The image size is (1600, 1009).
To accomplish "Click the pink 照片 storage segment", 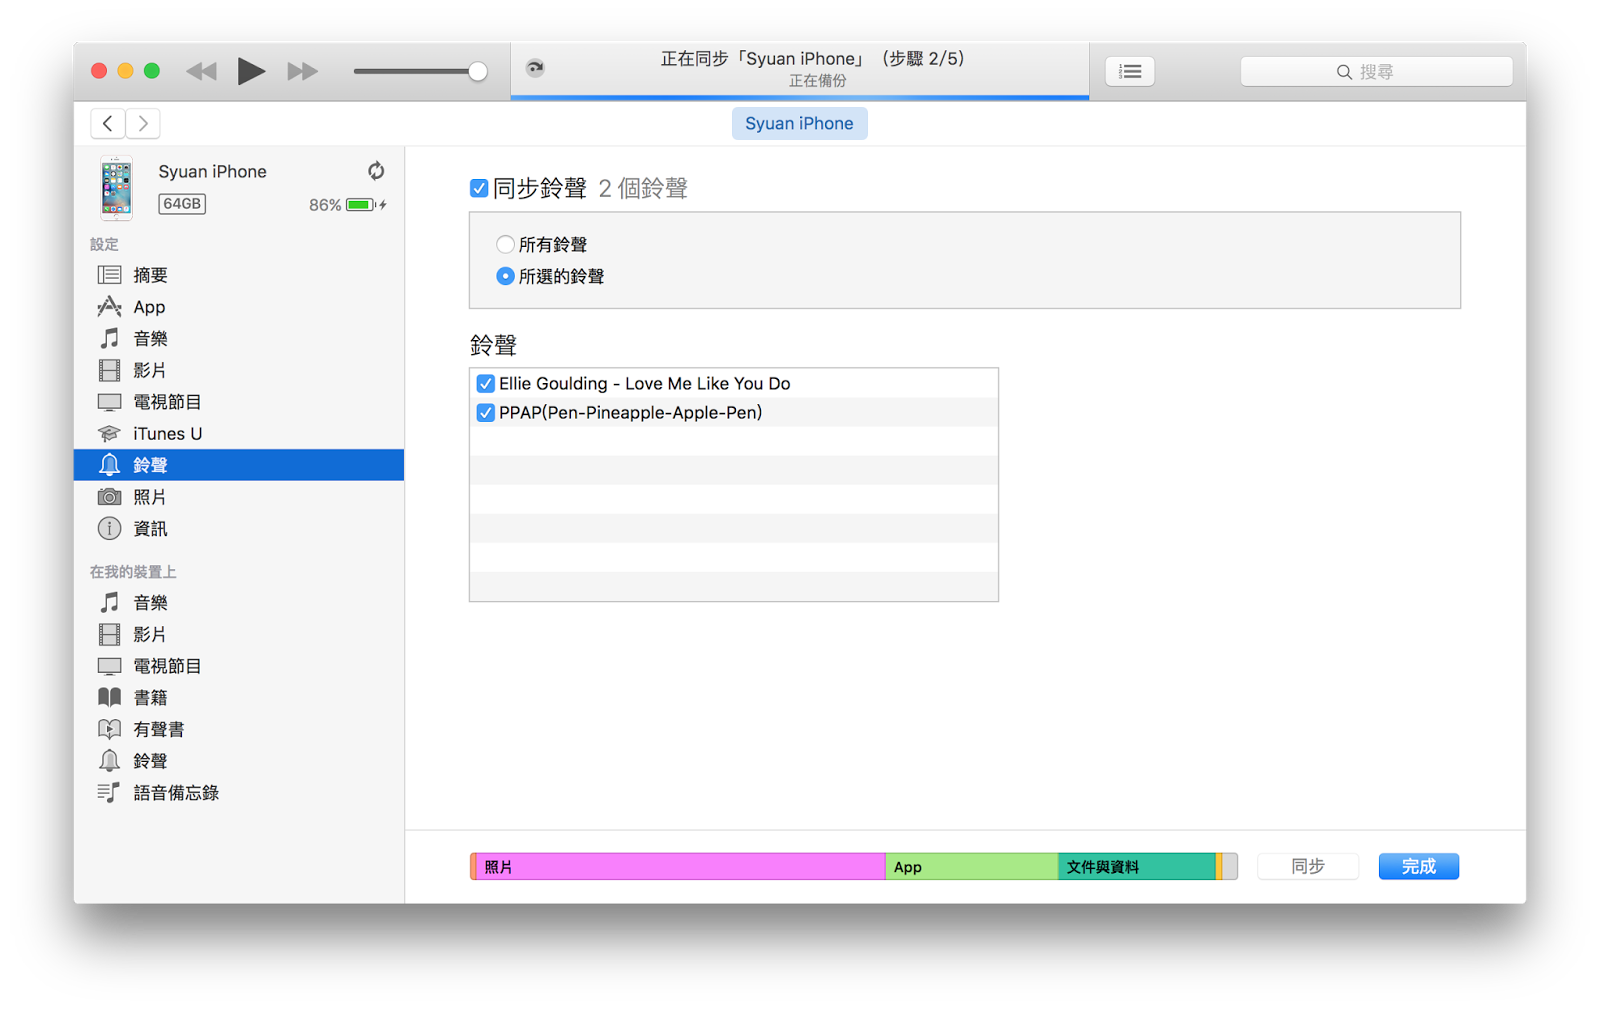I will coord(680,867).
